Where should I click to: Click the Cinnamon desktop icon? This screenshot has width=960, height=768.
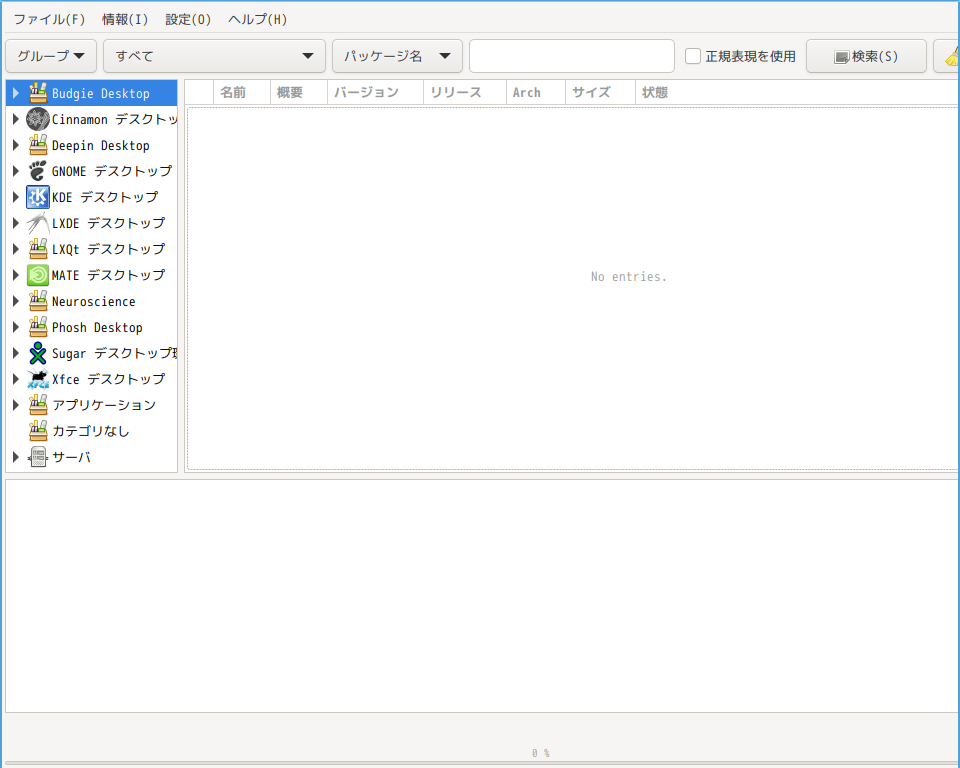click(x=38, y=119)
